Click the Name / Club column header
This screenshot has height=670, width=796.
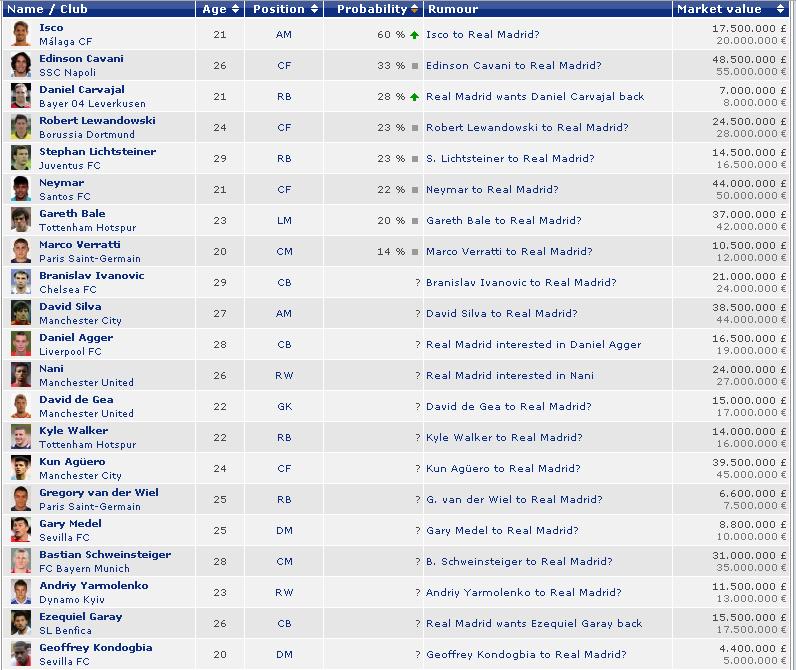pyautogui.click(x=50, y=9)
